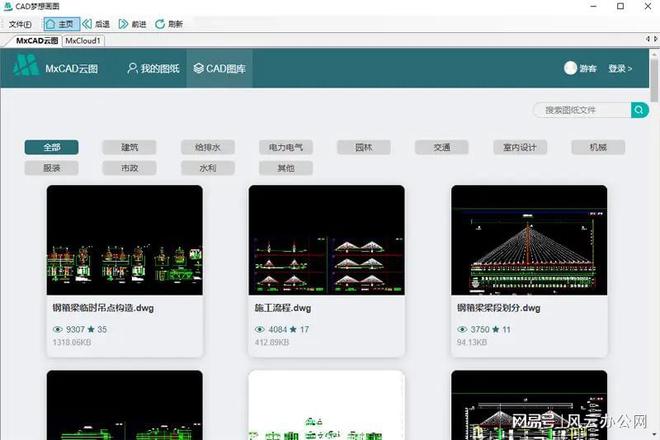660x440 pixels.
Task: Switch to the MxCloud1 tab
Action: [x=83, y=40]
